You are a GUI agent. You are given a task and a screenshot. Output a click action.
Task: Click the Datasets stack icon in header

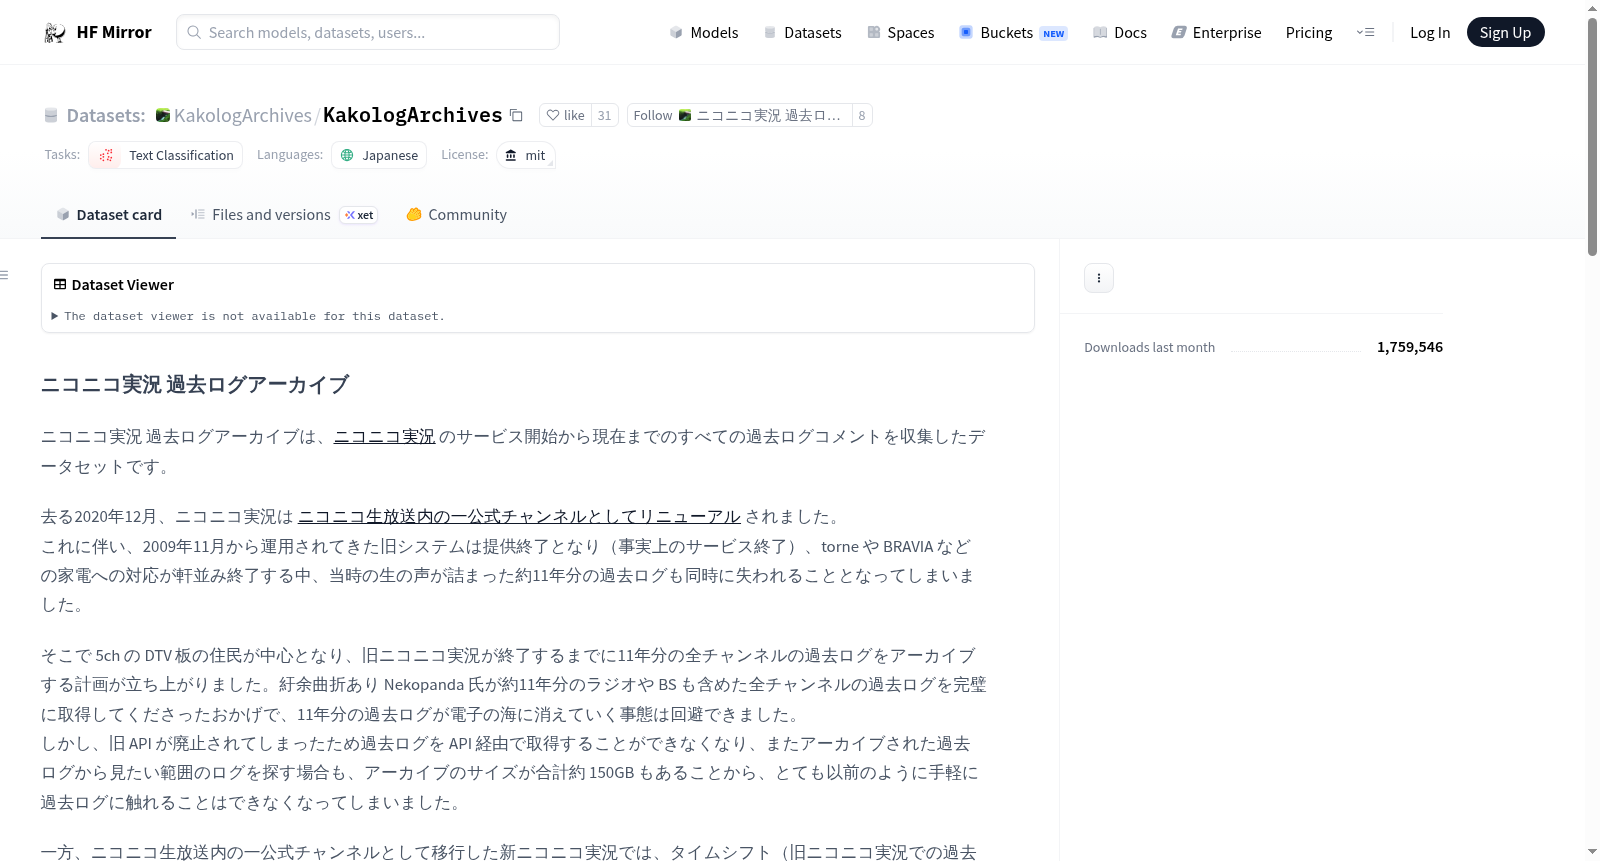pyautogui.click(x=51, y=116)
